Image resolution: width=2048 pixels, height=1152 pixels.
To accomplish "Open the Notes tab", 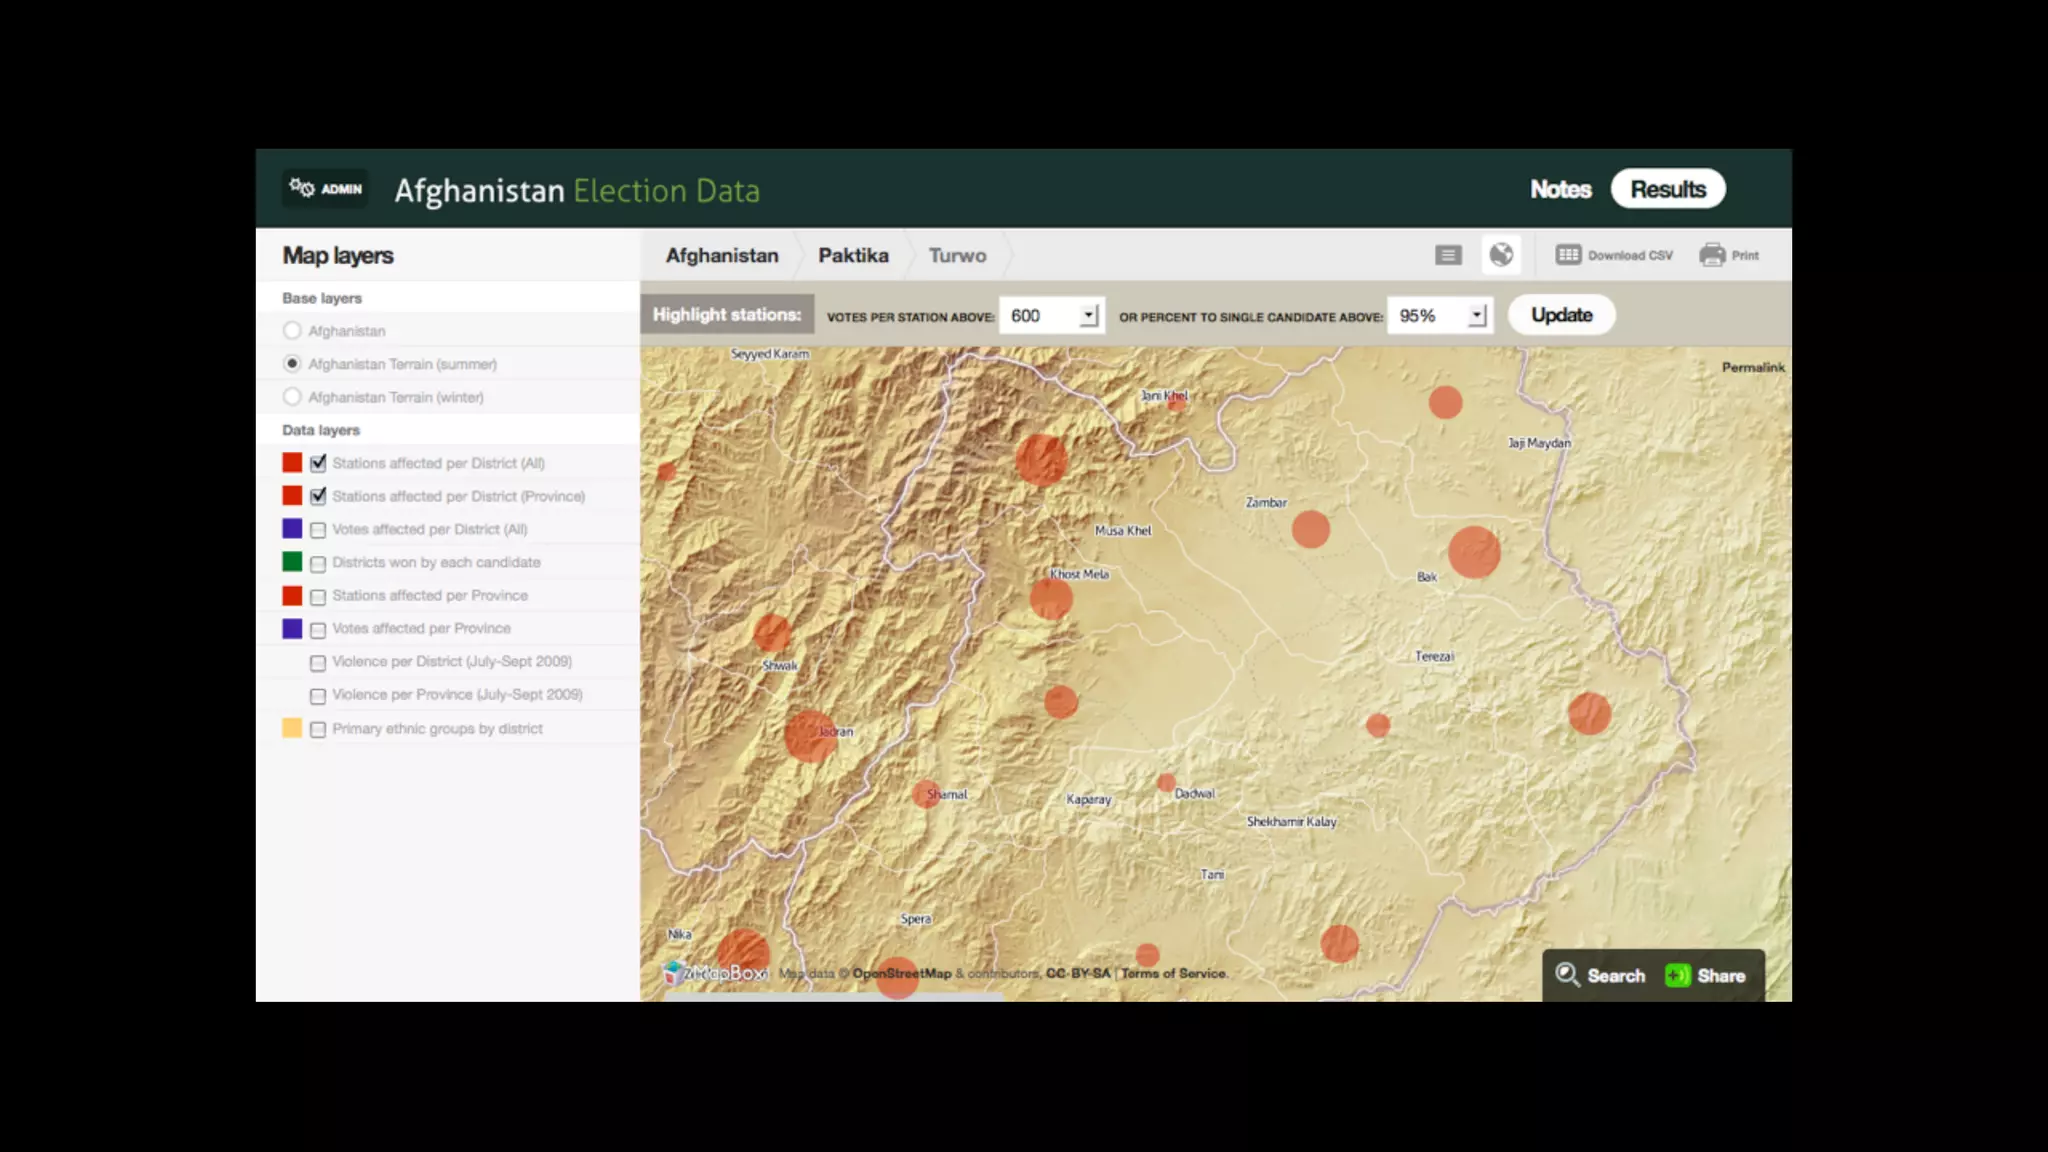I will point(1560,189).
